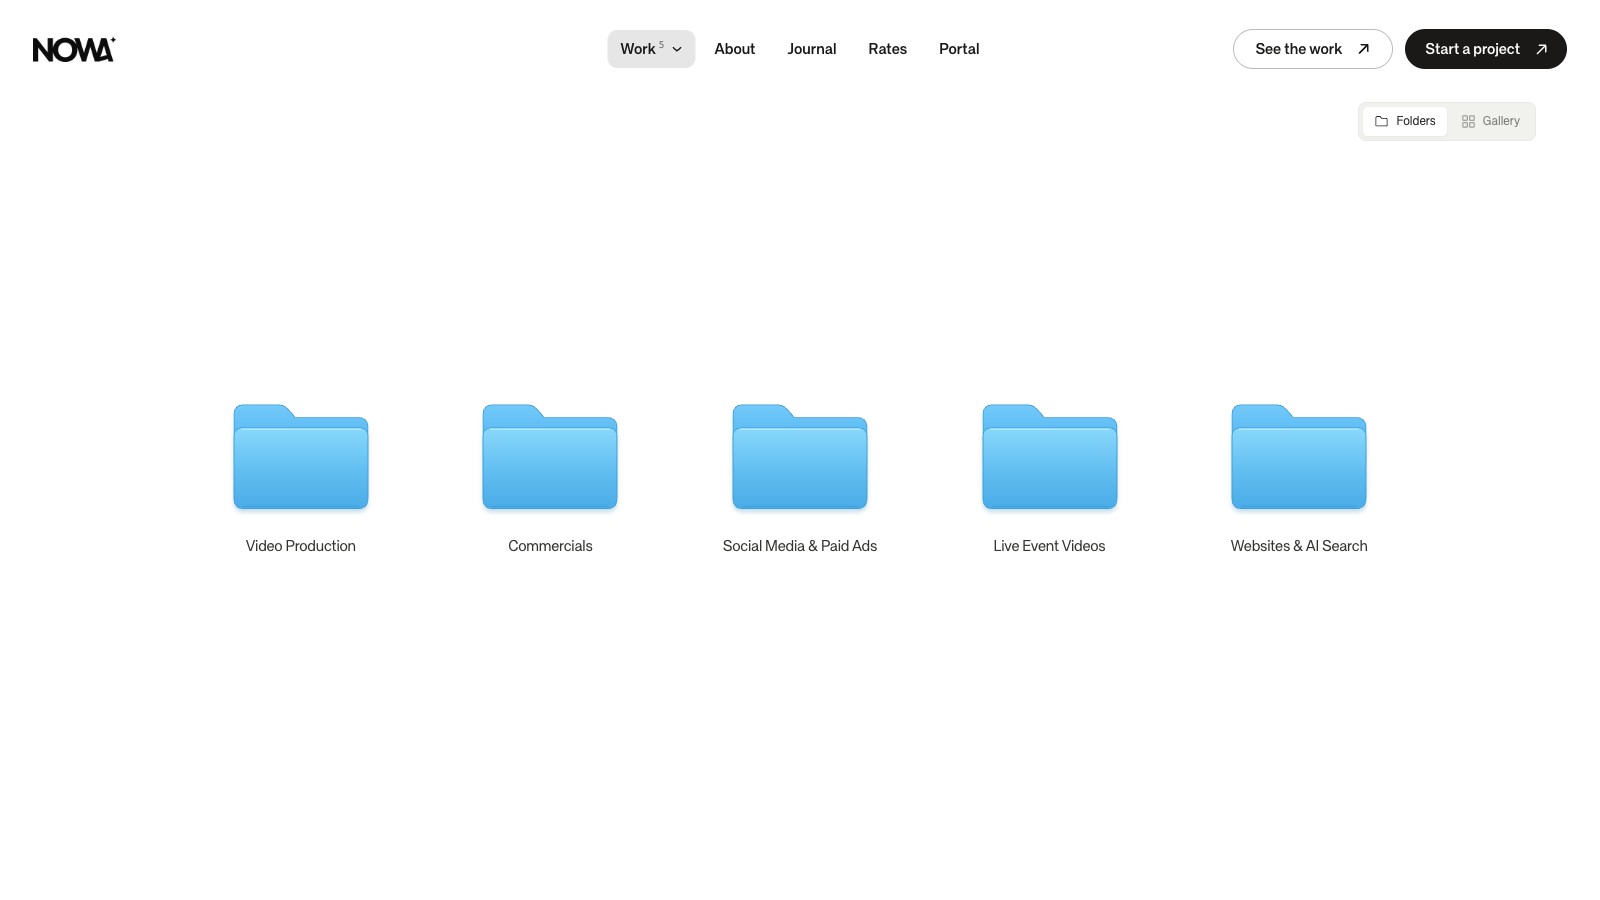Click the Social Media & Paid Ads label

[800, 546]
